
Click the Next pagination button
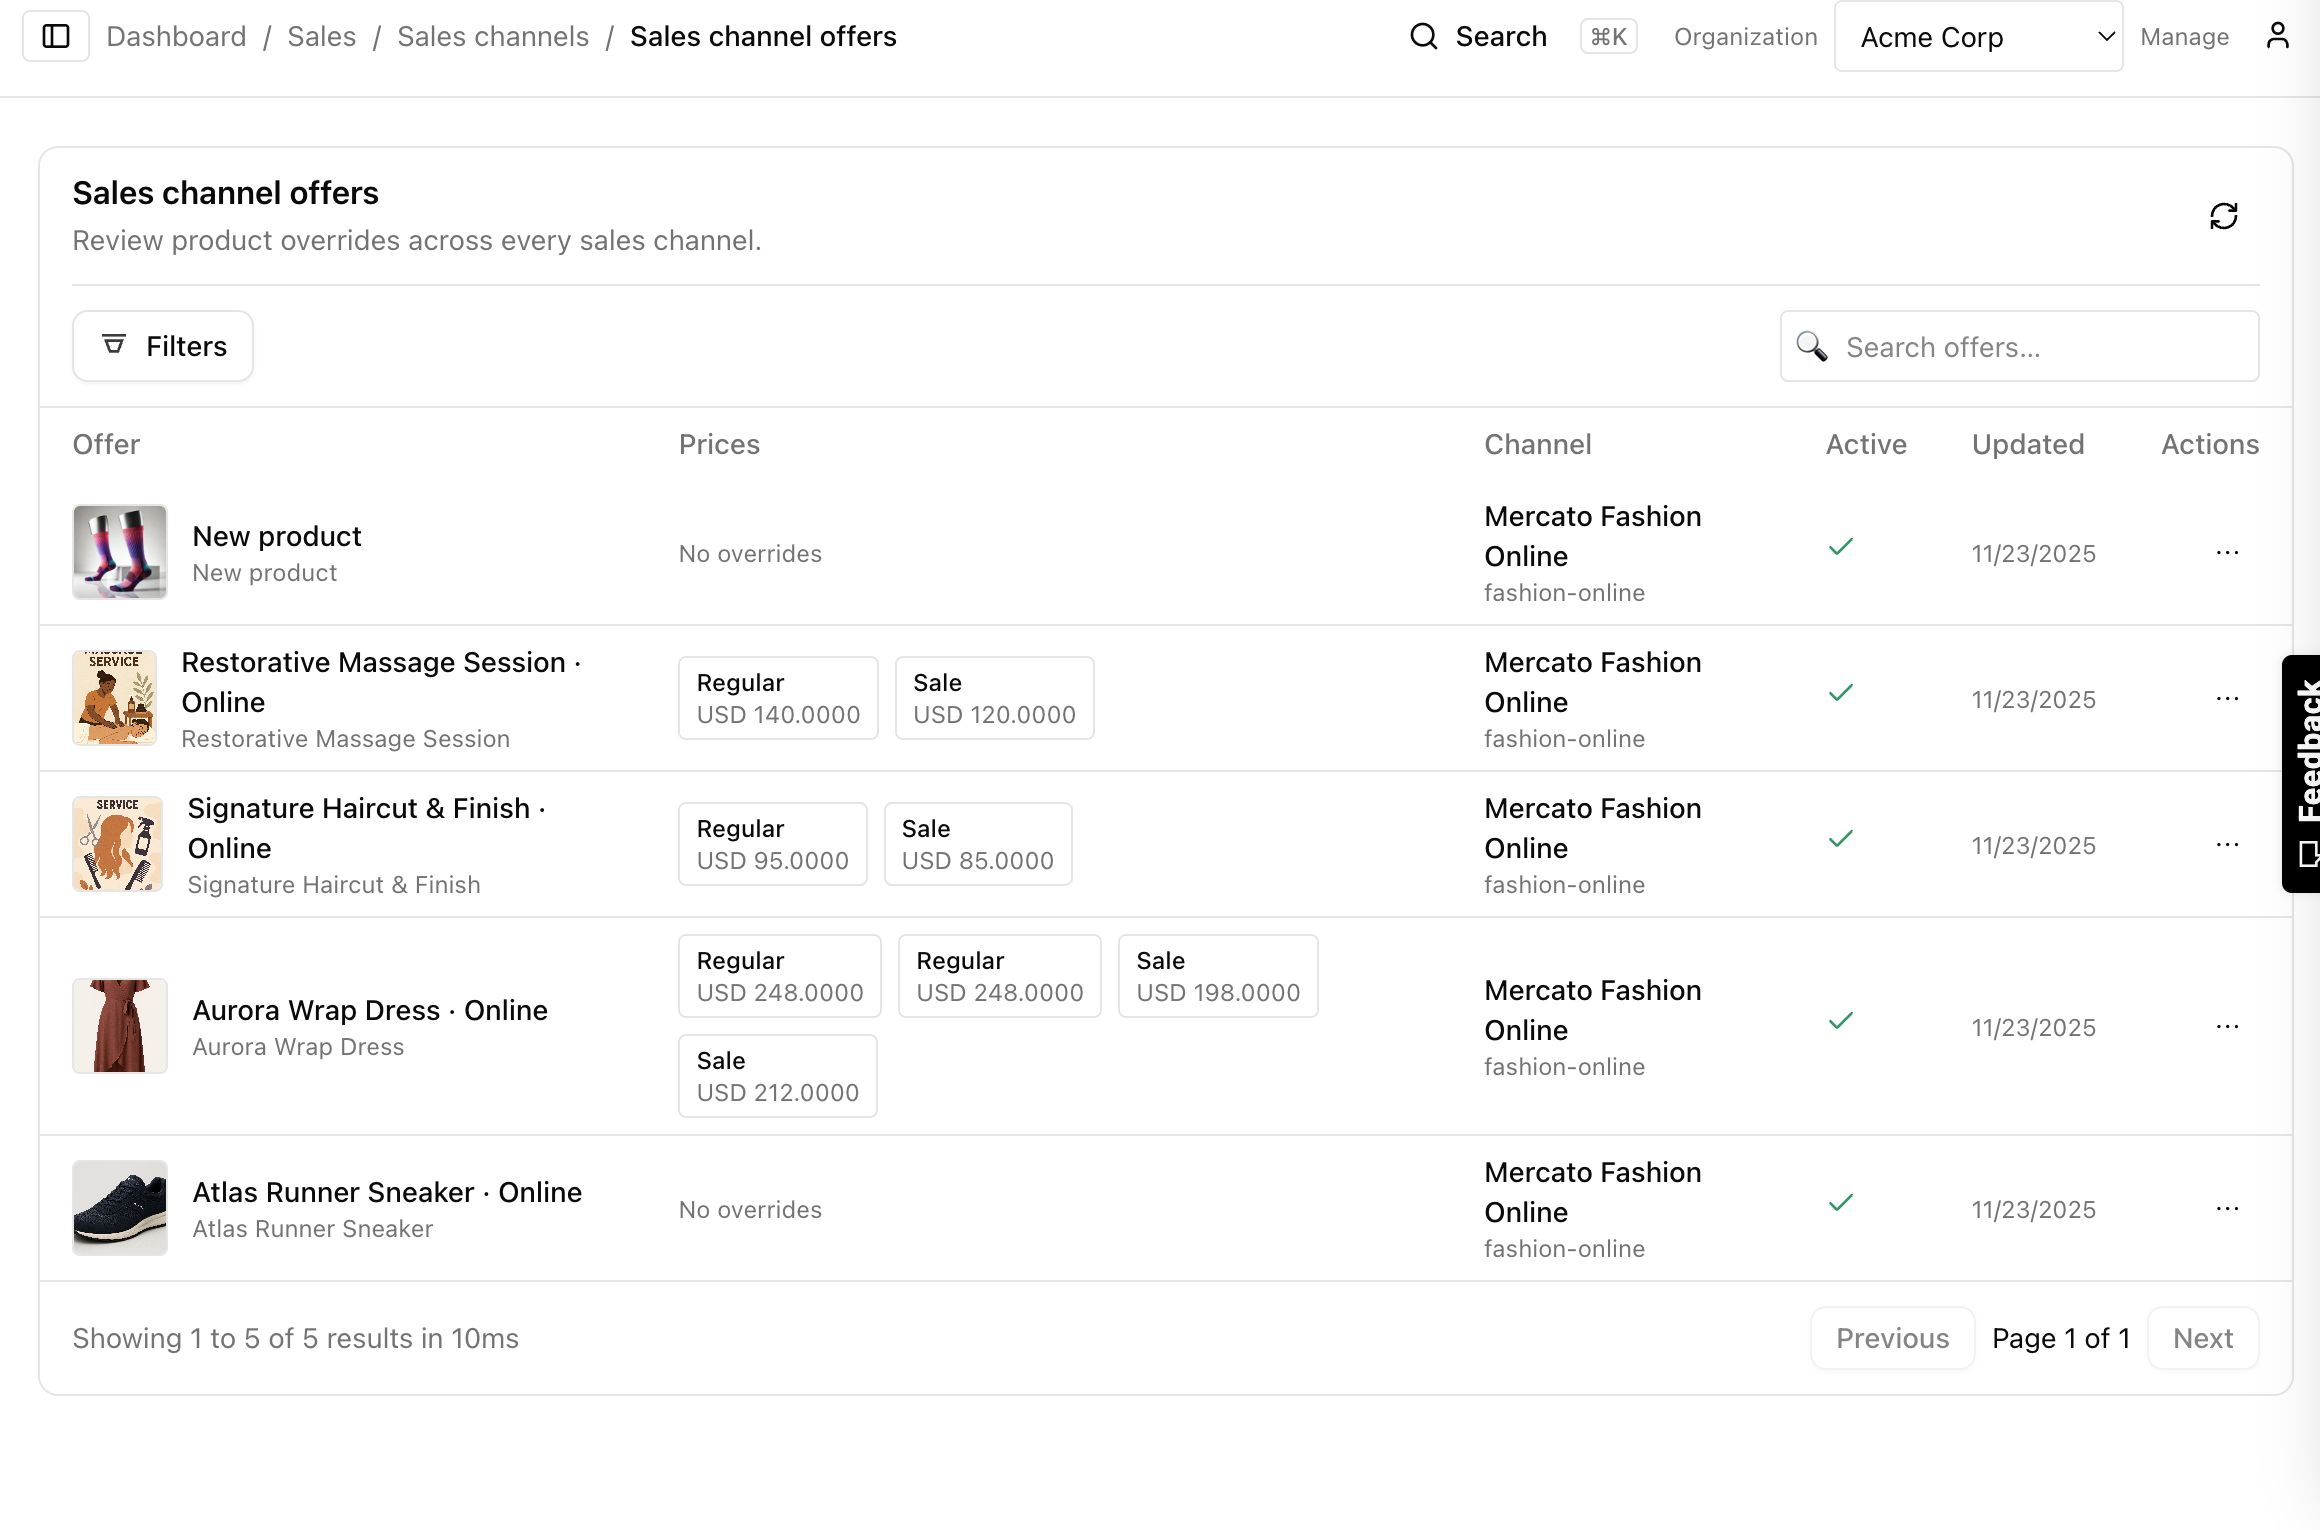(2202, 1337)
